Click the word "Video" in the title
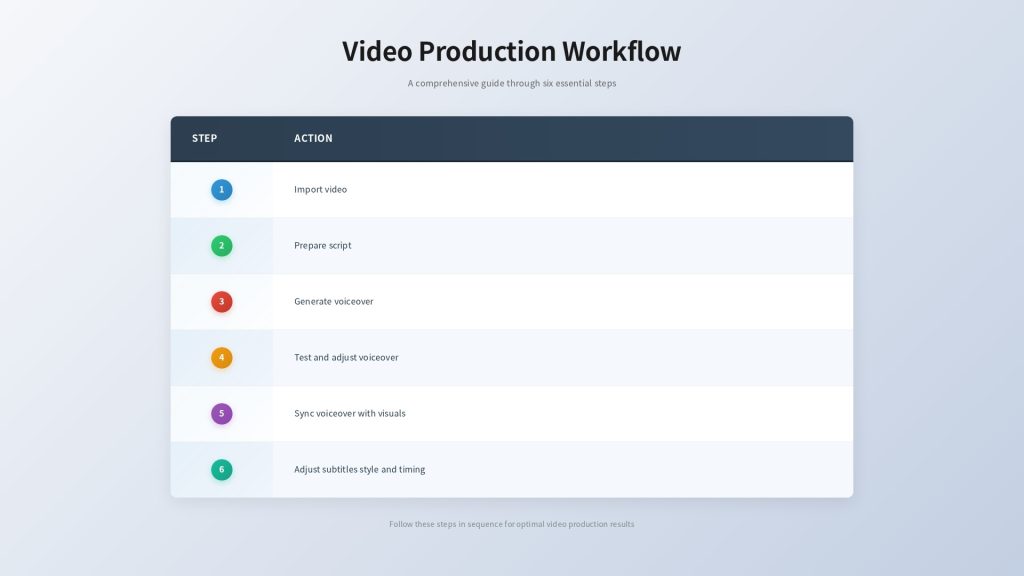 click(x=377, y=51)
